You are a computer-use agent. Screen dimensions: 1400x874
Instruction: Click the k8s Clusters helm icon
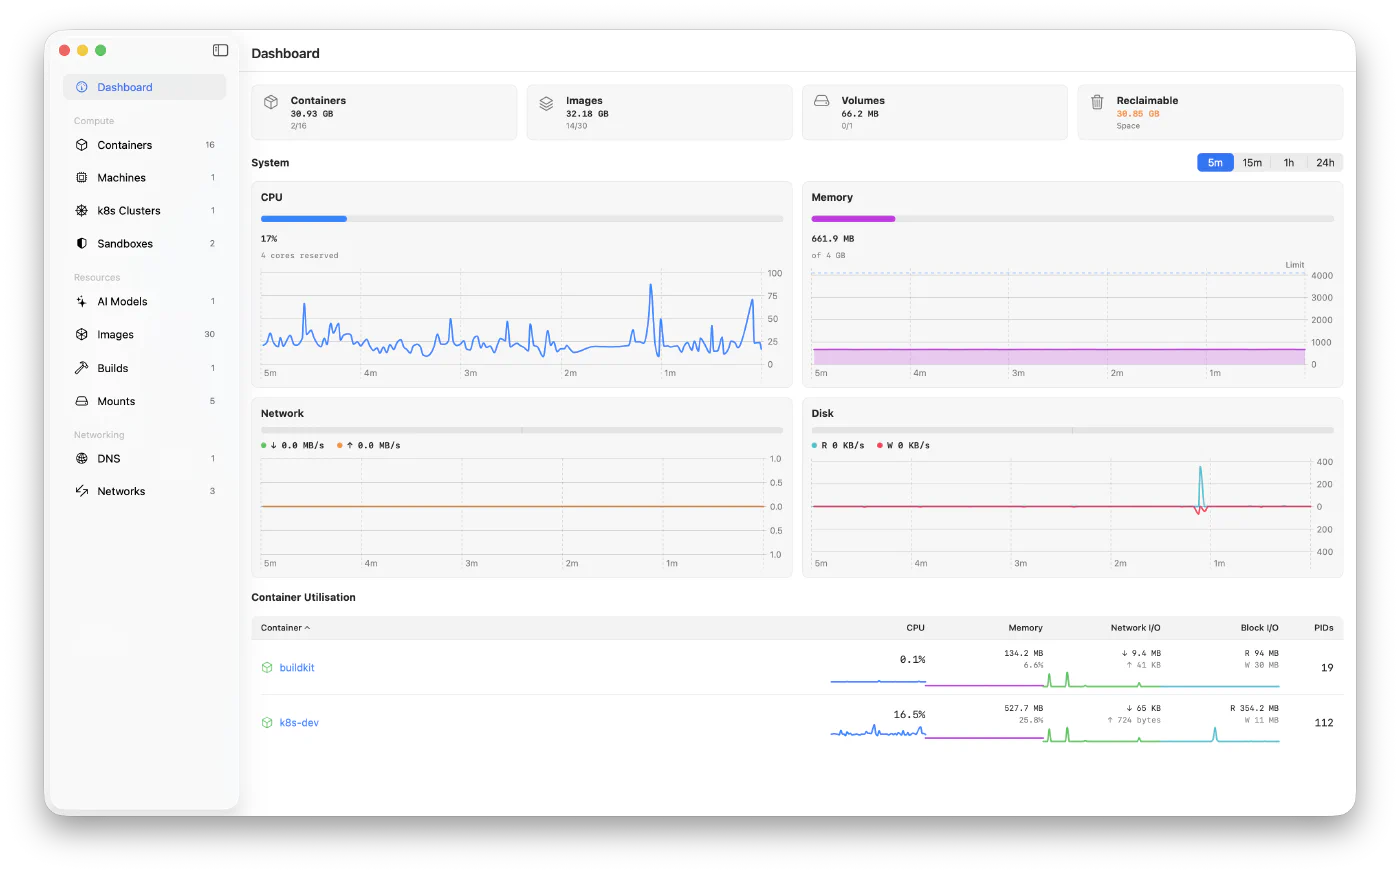tap(82, 211)
